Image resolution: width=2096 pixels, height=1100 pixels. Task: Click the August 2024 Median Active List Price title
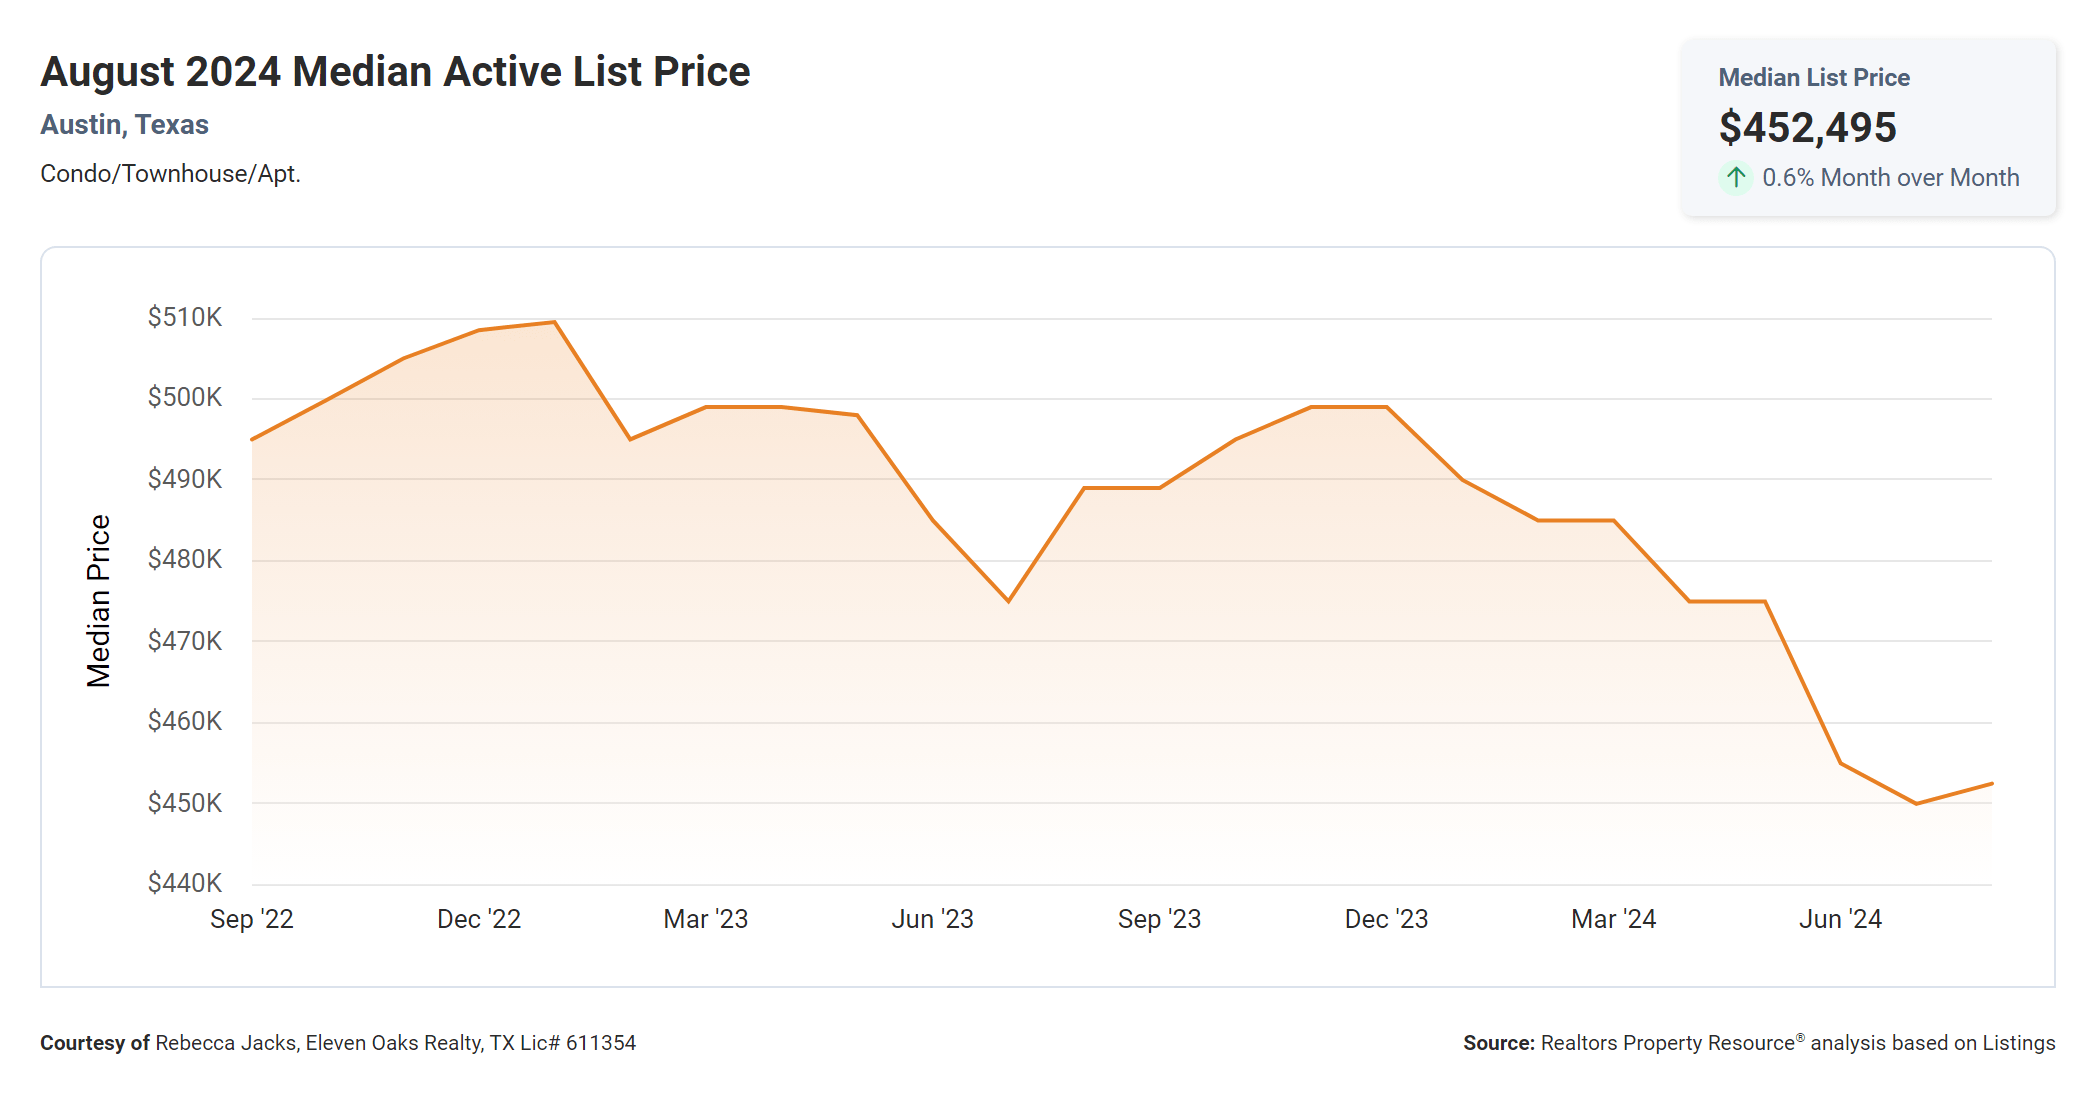point(395,72)
